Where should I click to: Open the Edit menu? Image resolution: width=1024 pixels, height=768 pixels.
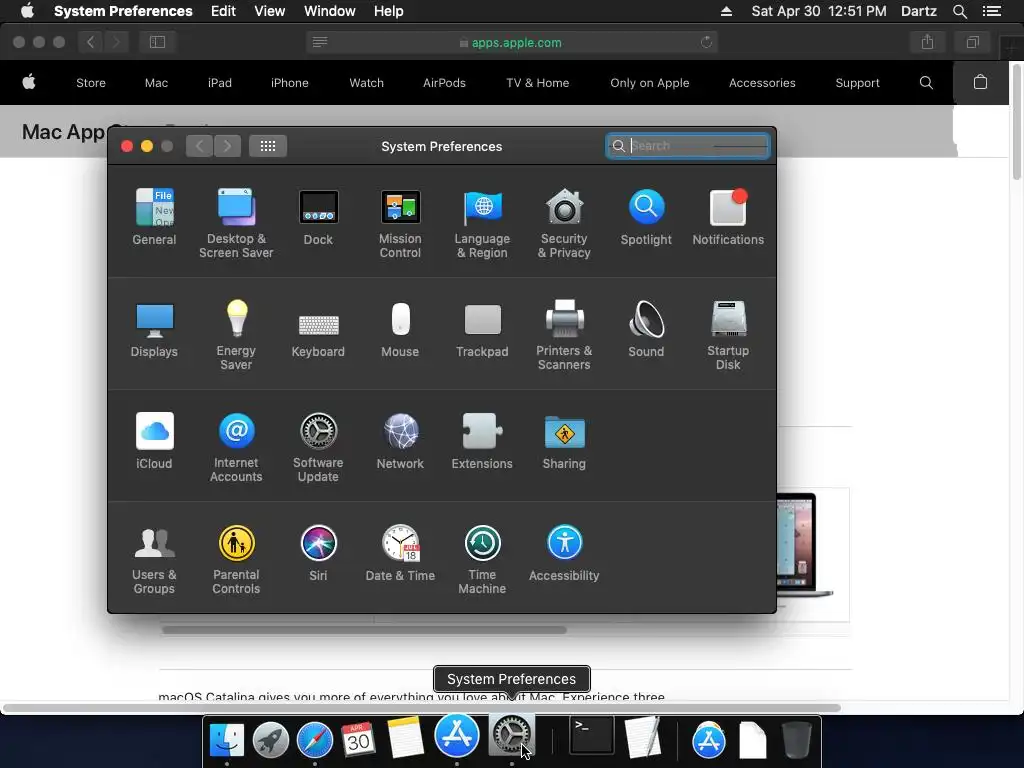[x=223, y=11]
